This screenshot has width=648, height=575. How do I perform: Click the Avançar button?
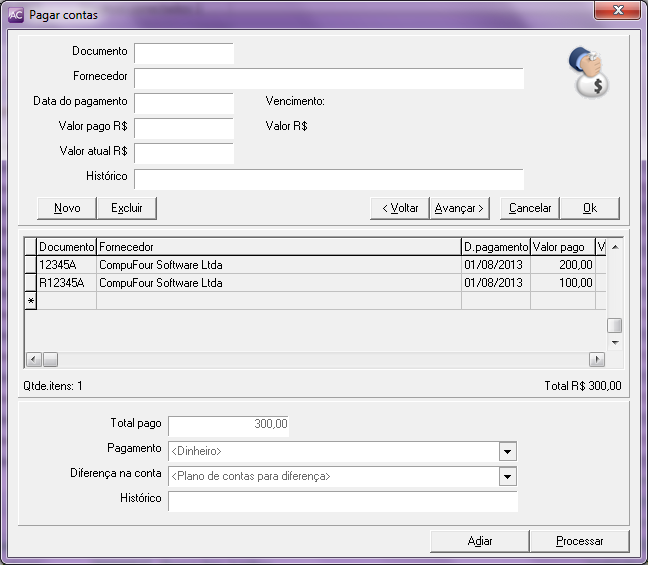[459, 208]
